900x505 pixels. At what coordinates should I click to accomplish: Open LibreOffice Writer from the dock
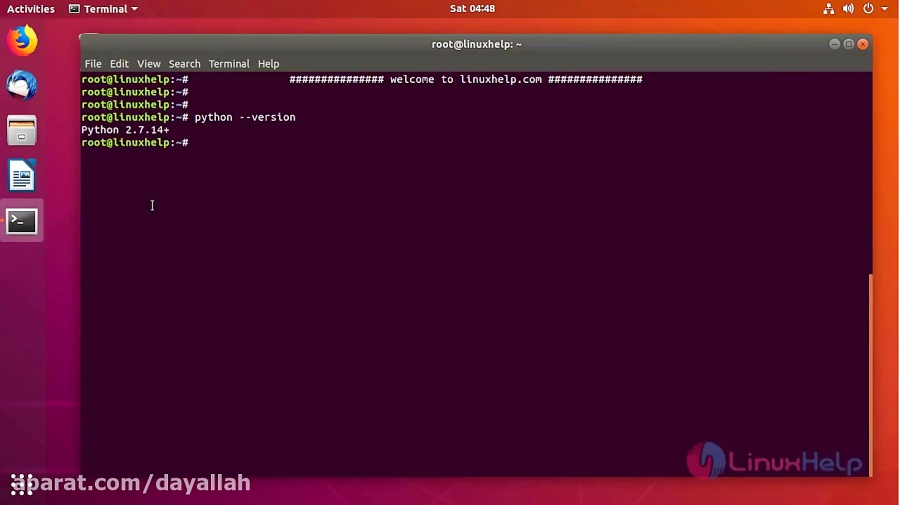coord(22,175)
